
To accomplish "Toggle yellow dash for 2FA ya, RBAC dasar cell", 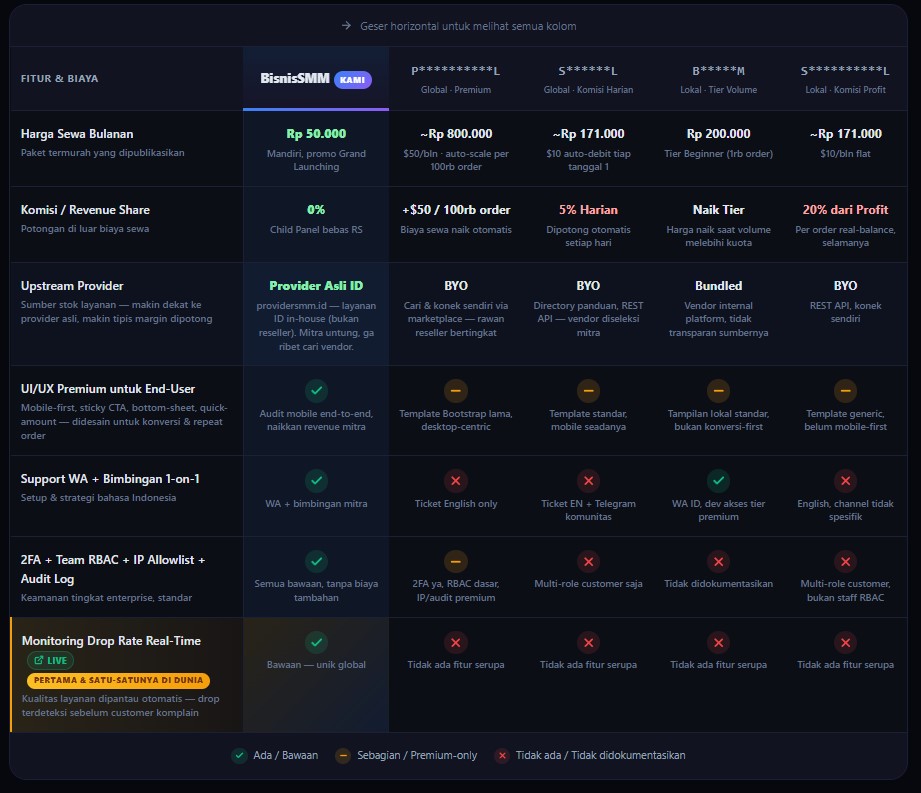I will (456, 562).
